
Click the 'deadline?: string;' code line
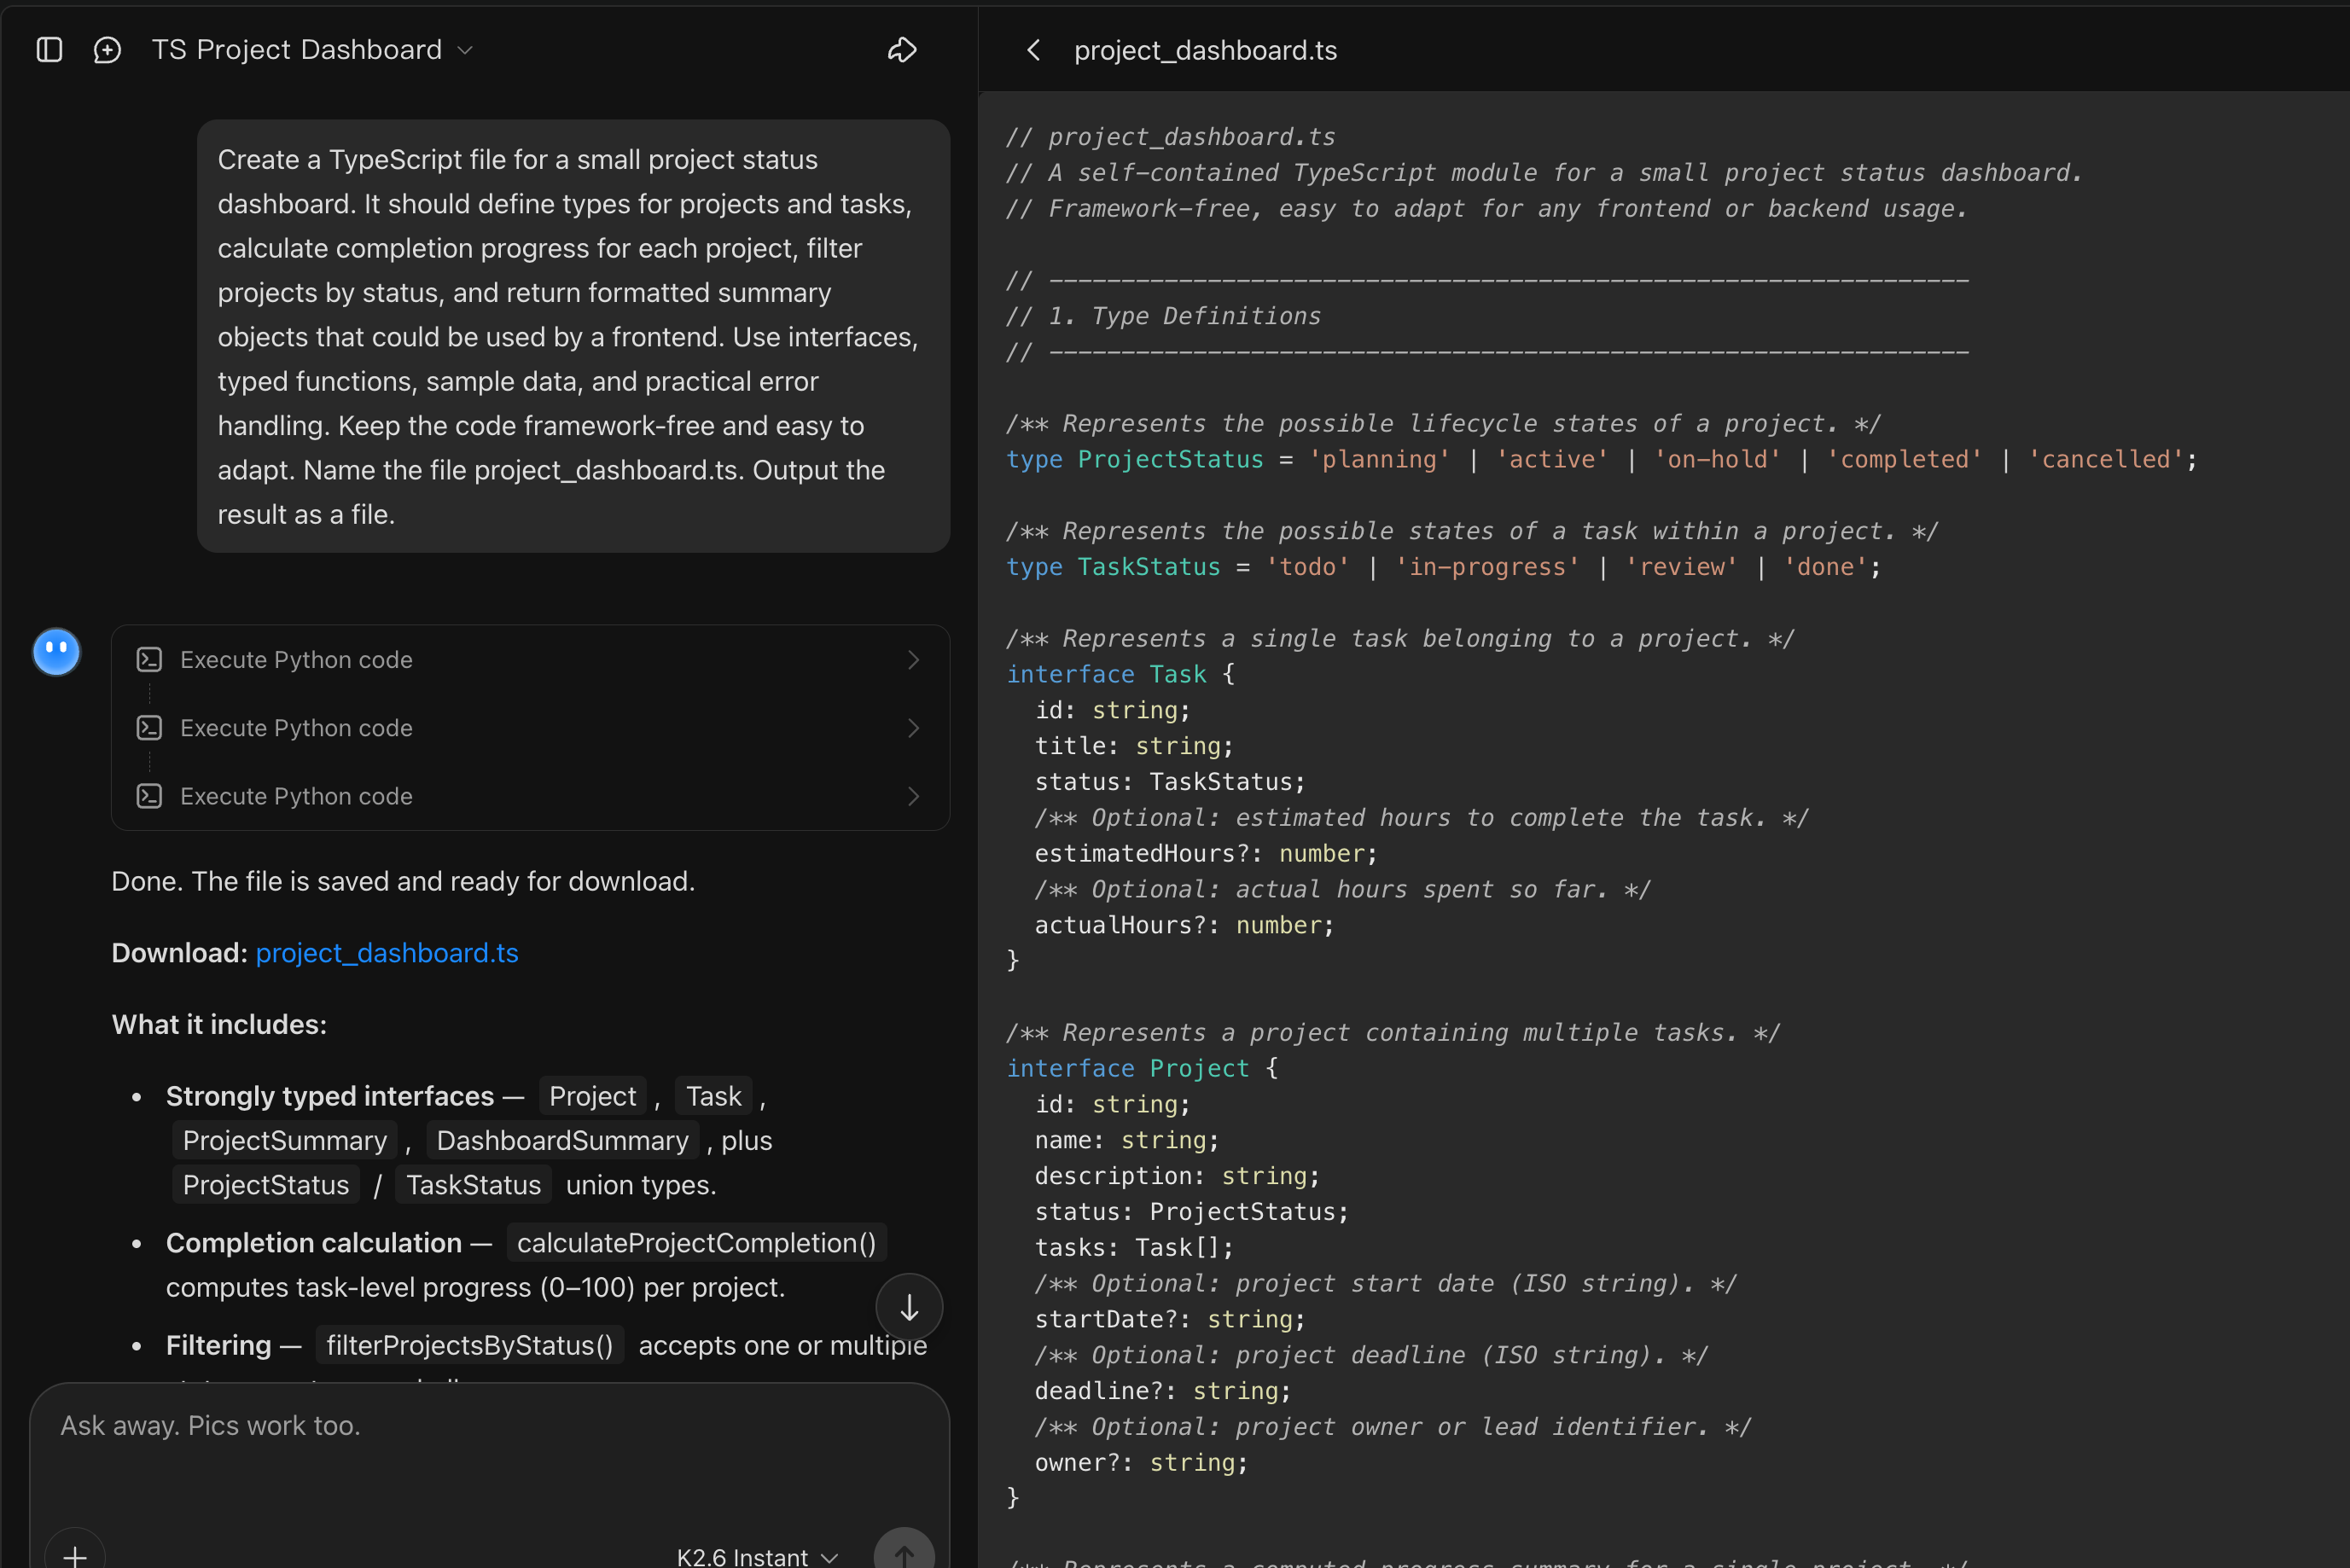pos(1163,1391)
